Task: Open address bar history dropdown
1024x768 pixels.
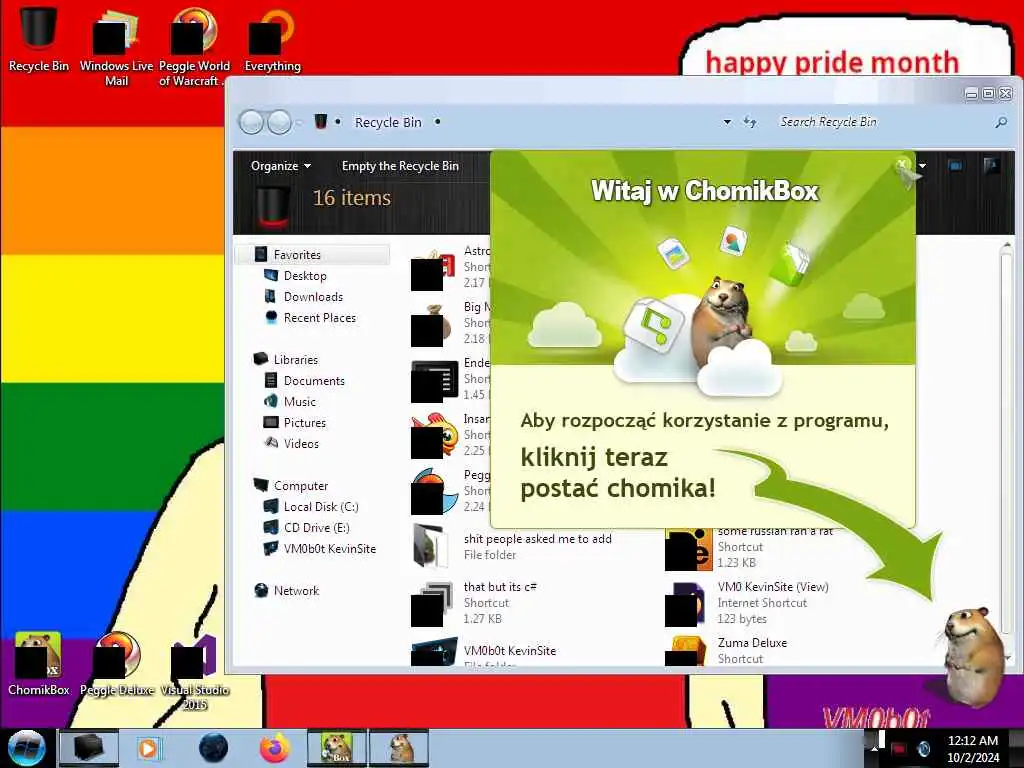Action: pyautogui.click(x=727, y=122)
